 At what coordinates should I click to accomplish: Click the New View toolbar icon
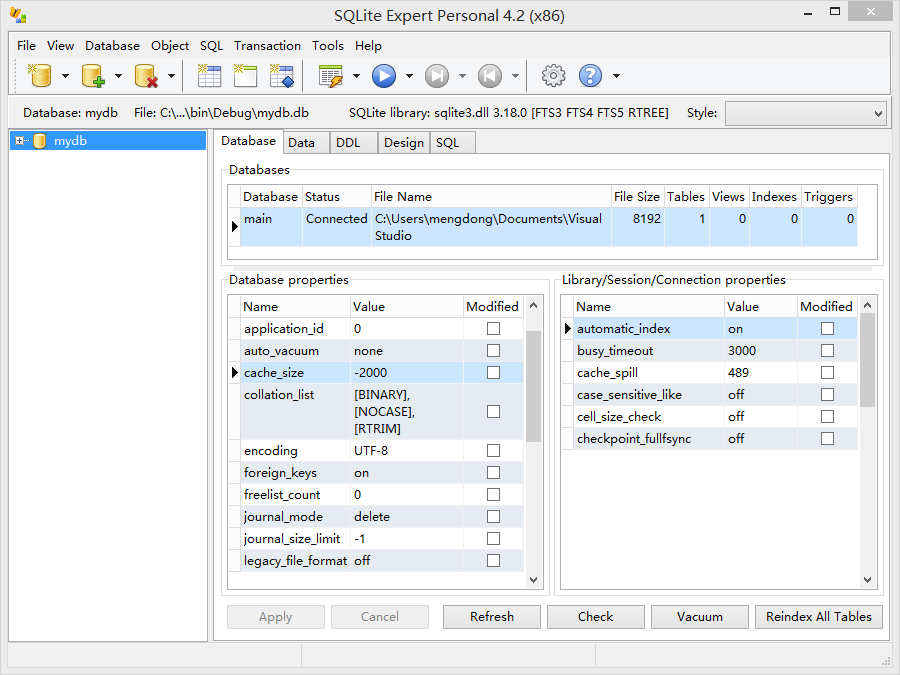coord(245,76)
